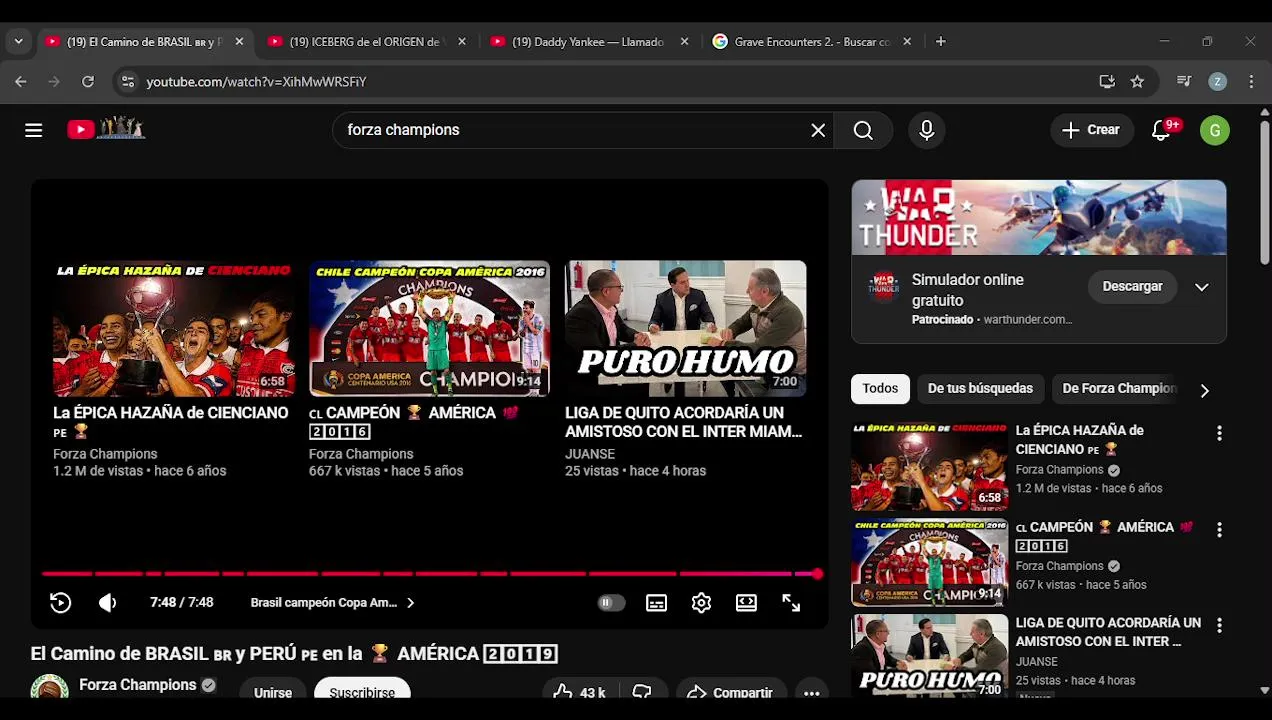Screen dimensions: 1272x720
Task: Open a new browser tab
Action: [x=940, y=42]
